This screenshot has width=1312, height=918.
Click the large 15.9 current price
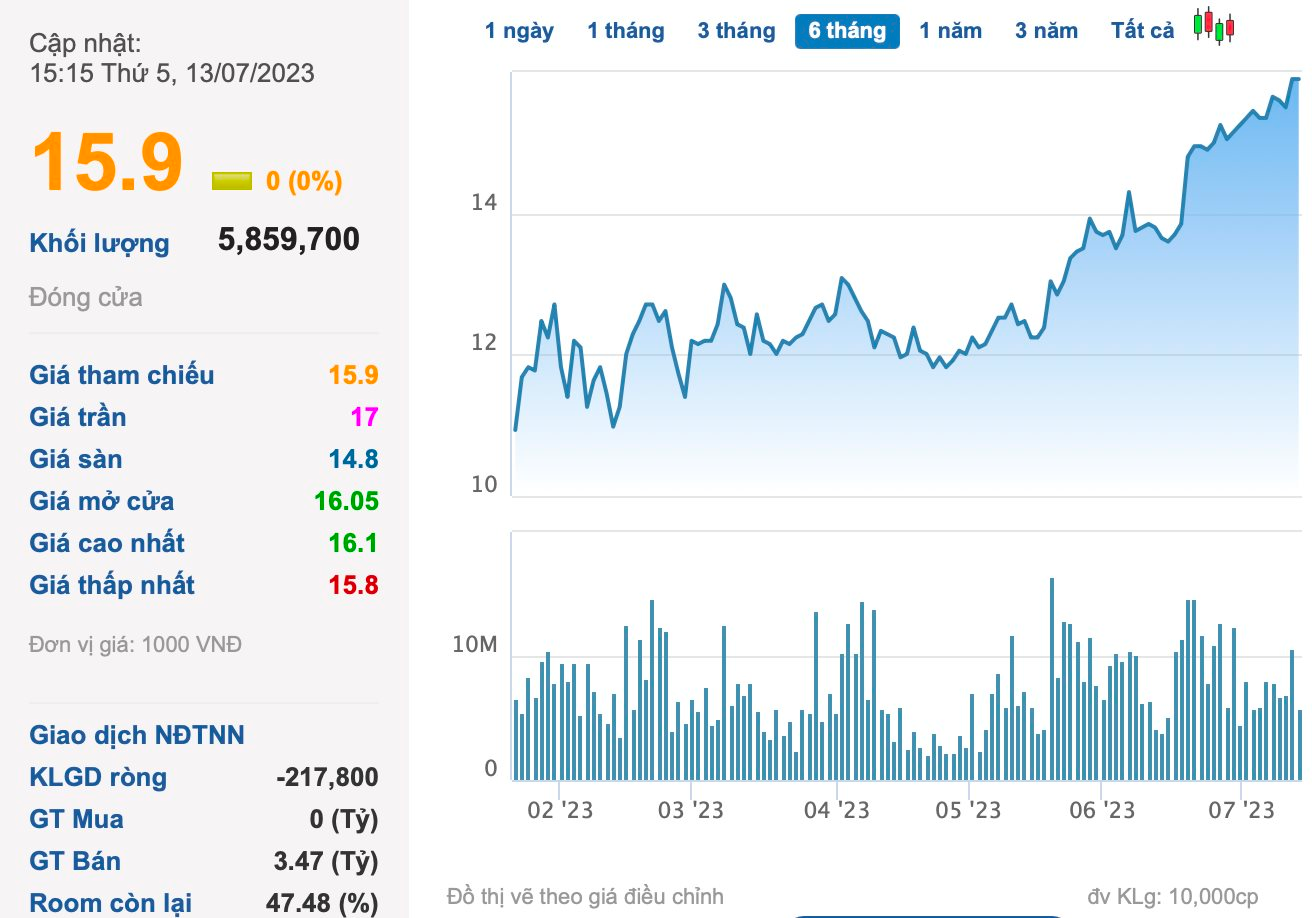coord(108,163)
